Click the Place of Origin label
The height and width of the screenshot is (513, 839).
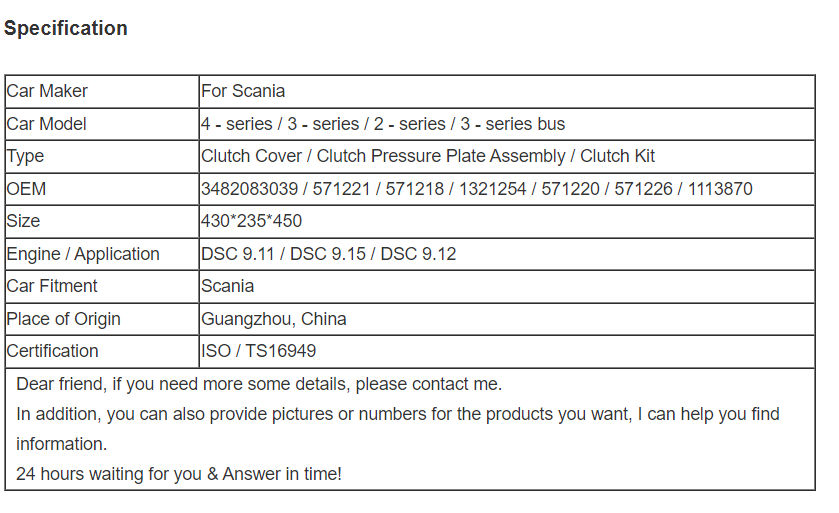click(63, 319)
